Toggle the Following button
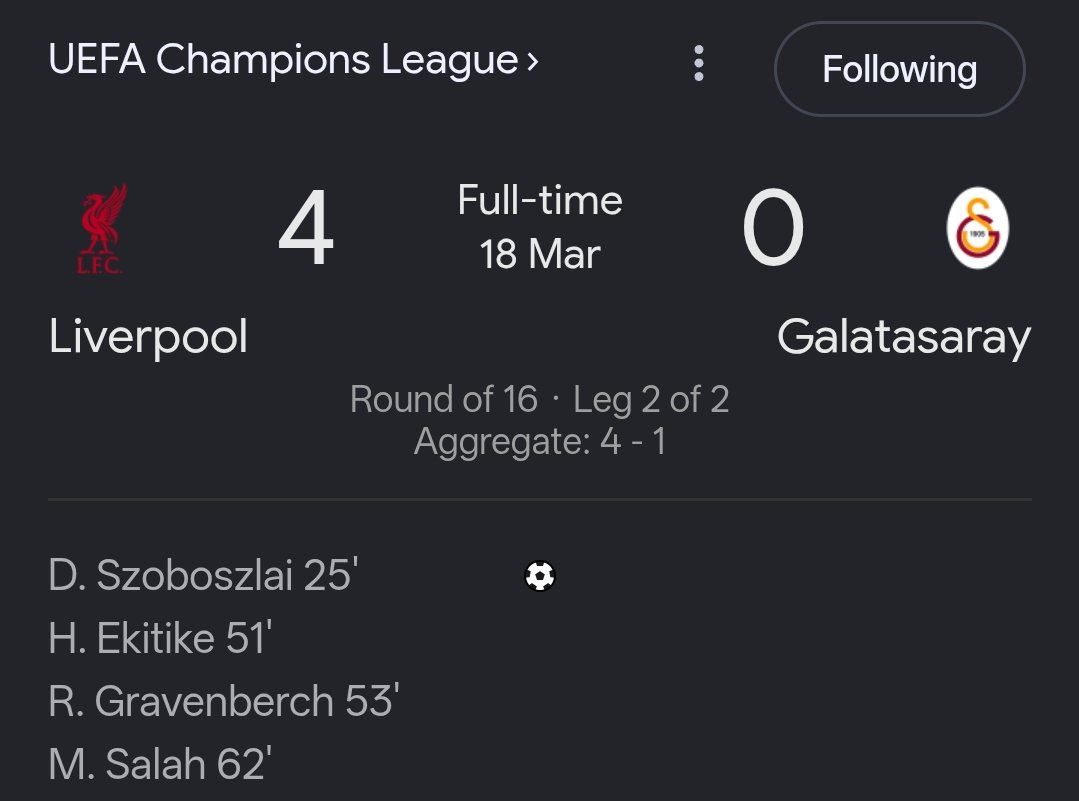This screenshot has width=1079, height=801. (899, 69)
